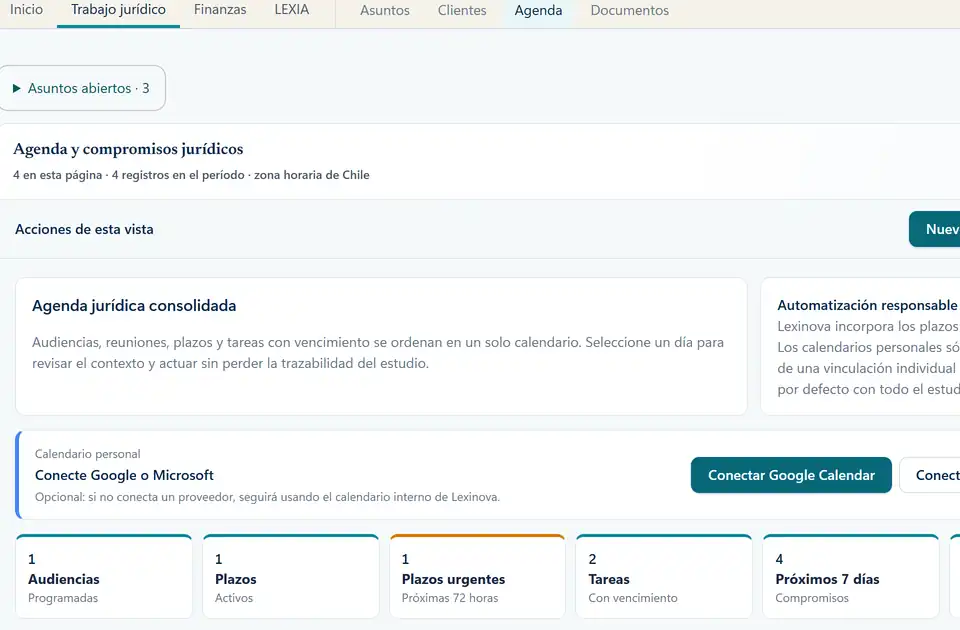Click the Compromisos caption under Próximos 7 días
The width and height of the screenshot is (960, 630).
click(x=812, y=598)
